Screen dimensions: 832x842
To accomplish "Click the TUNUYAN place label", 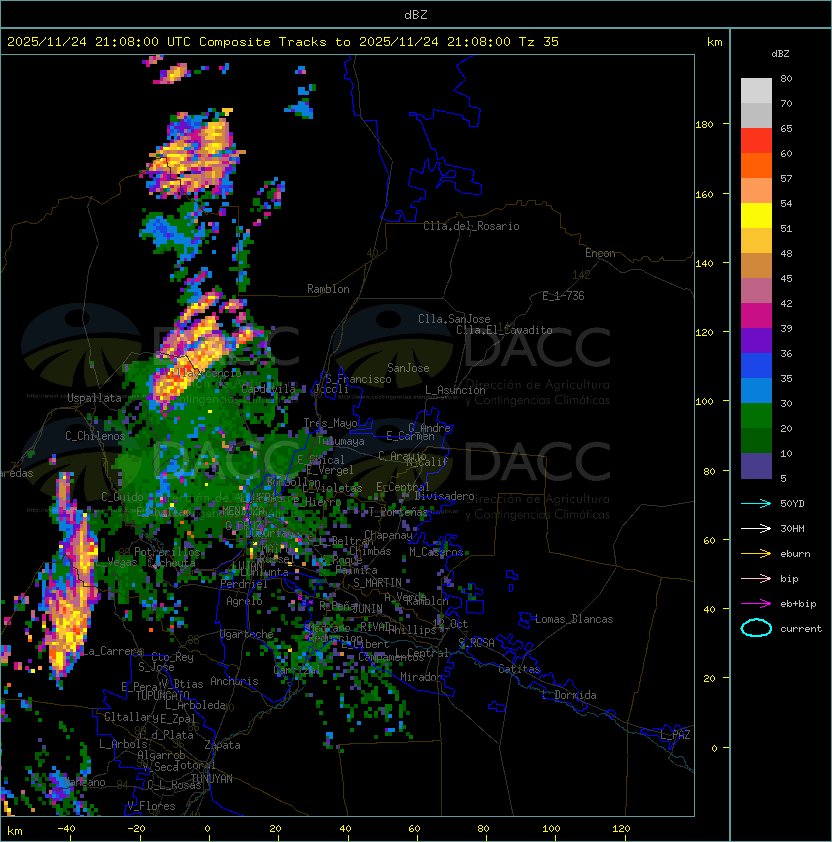I will pyautogui.click(x=212, y=779).
